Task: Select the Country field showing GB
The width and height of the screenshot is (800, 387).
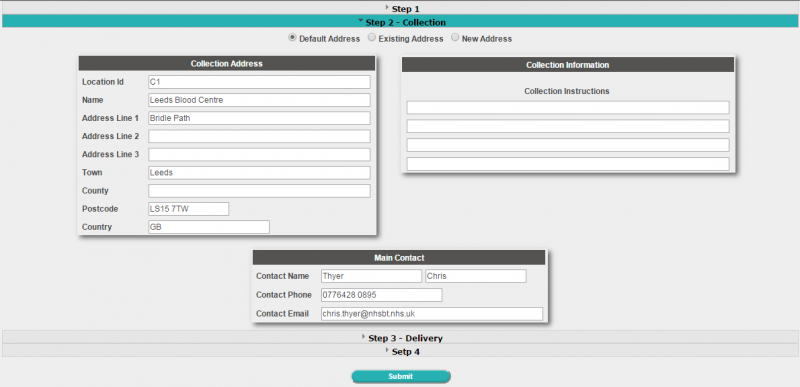Action: click(209, 227)
